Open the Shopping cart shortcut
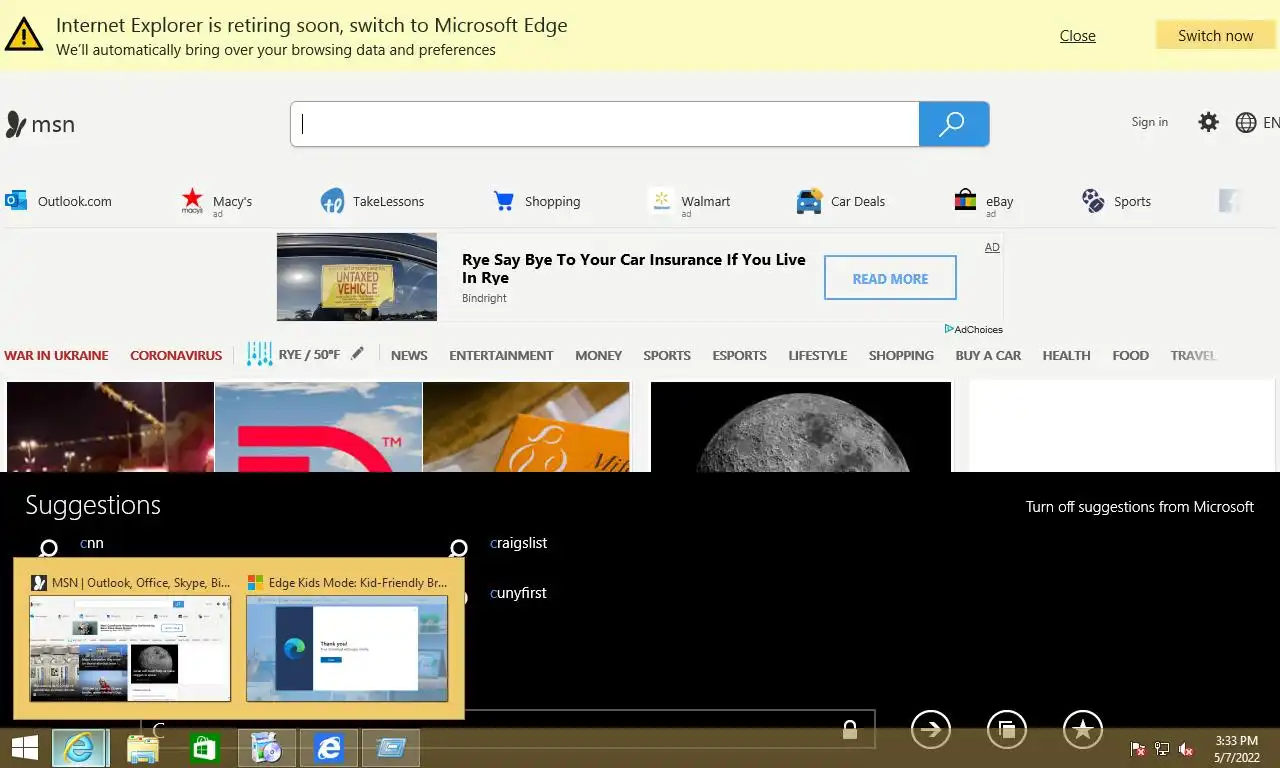The image size is (1280, 768). point(537,201)
